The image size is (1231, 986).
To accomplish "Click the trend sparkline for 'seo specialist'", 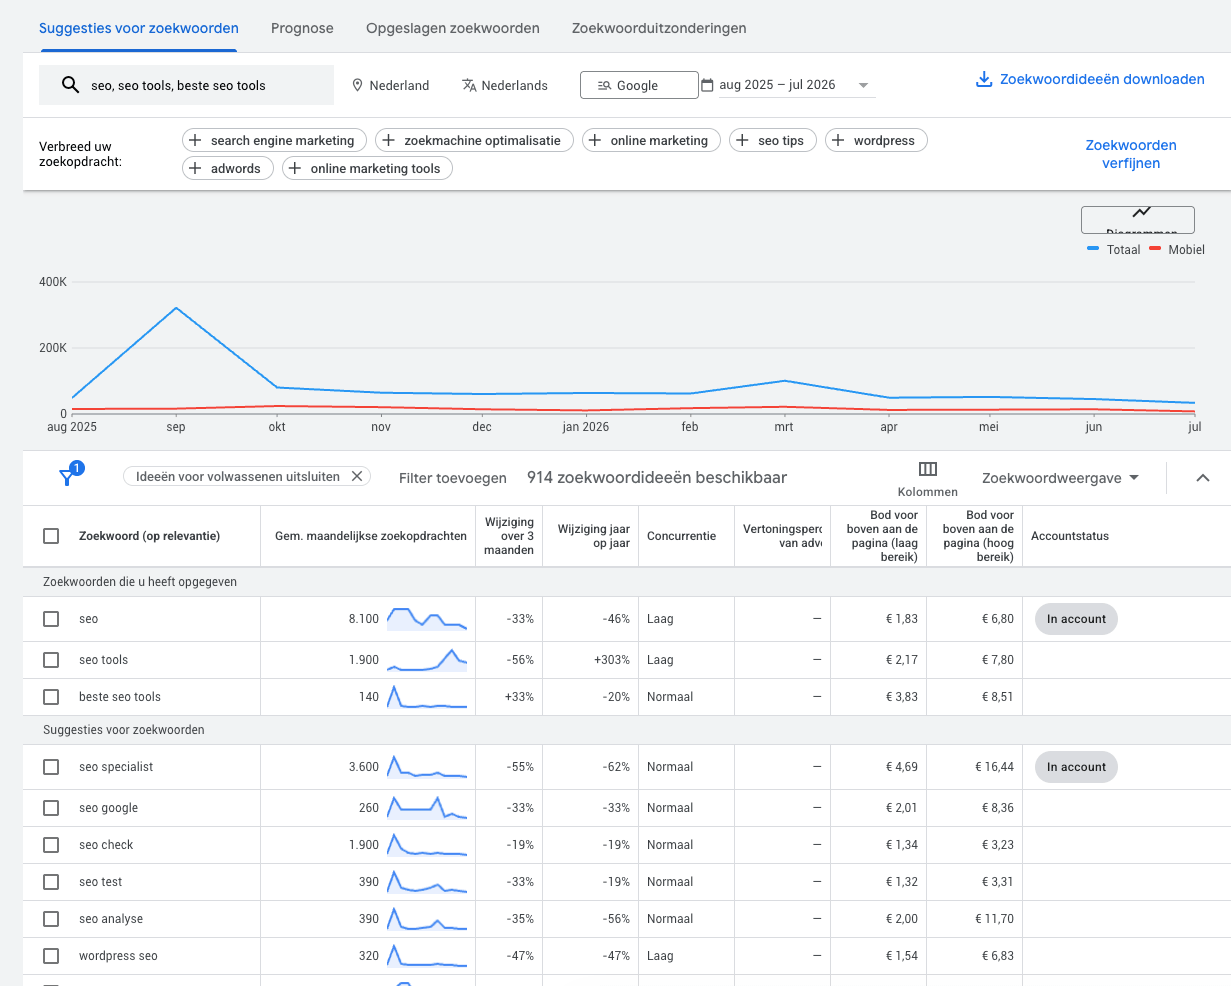I will tap(427, 767).
